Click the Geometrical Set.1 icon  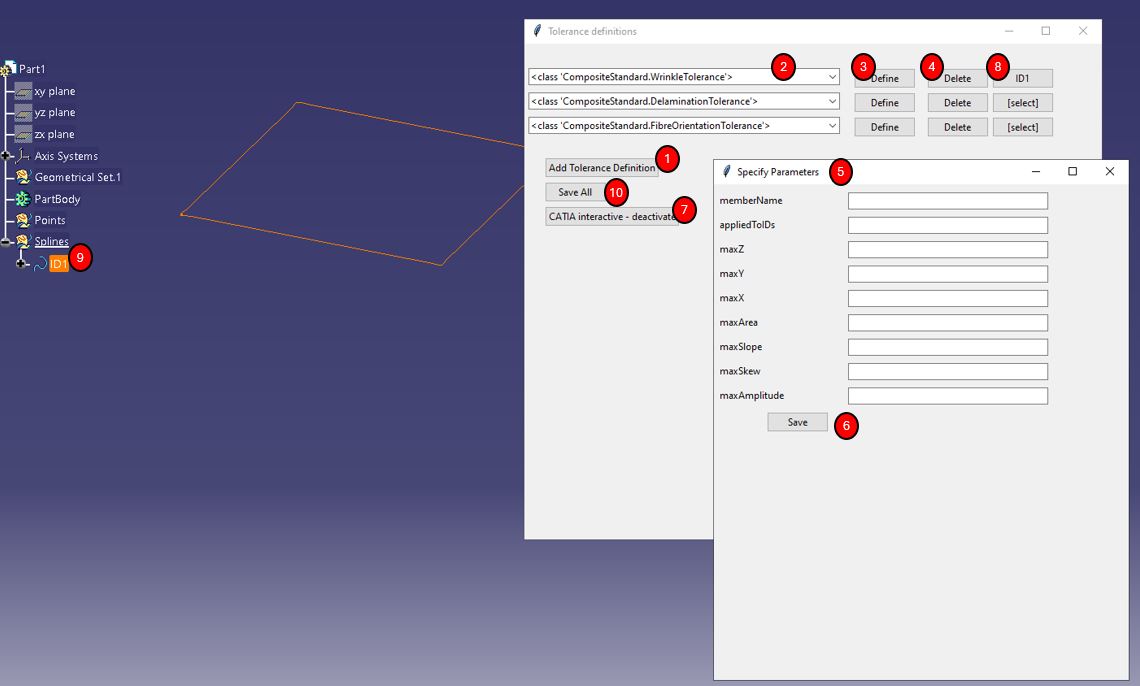[23, 177]
